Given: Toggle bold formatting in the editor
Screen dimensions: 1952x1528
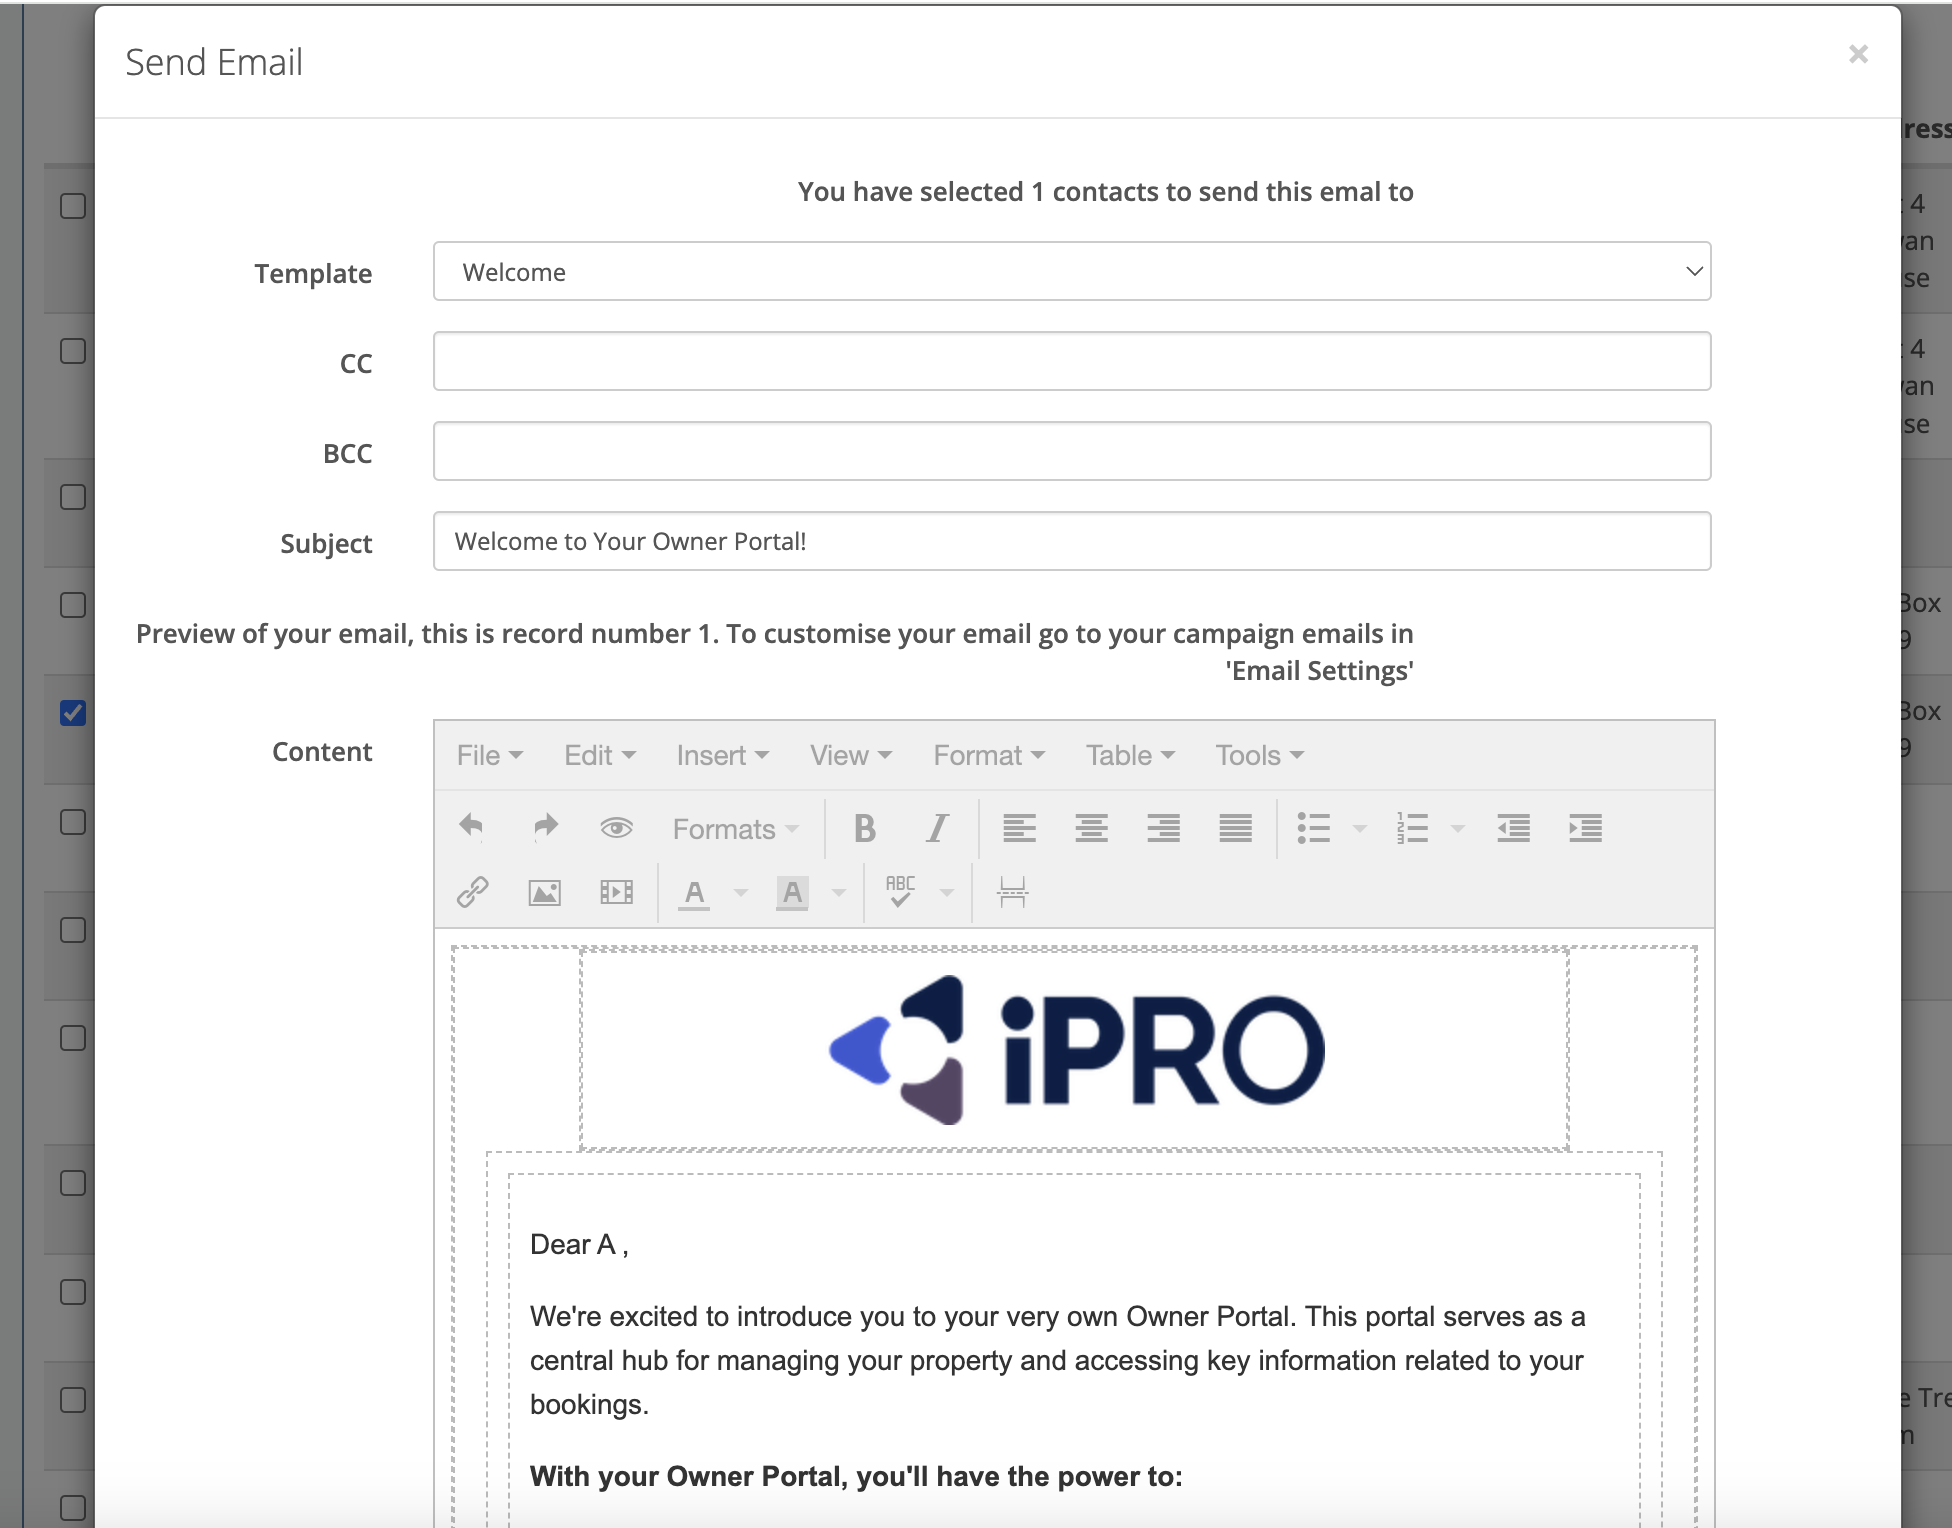Looking at the screenshot, I should (865, 828).
